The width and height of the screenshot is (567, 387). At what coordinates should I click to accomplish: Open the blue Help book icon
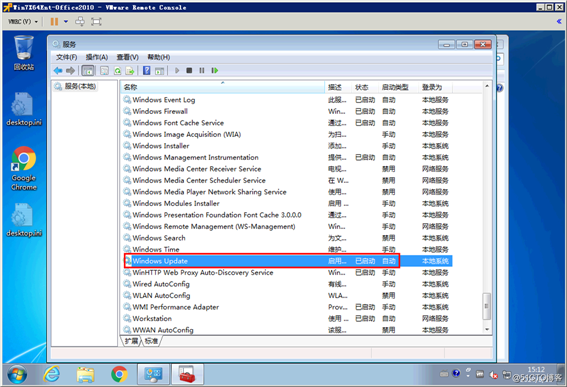146,70
